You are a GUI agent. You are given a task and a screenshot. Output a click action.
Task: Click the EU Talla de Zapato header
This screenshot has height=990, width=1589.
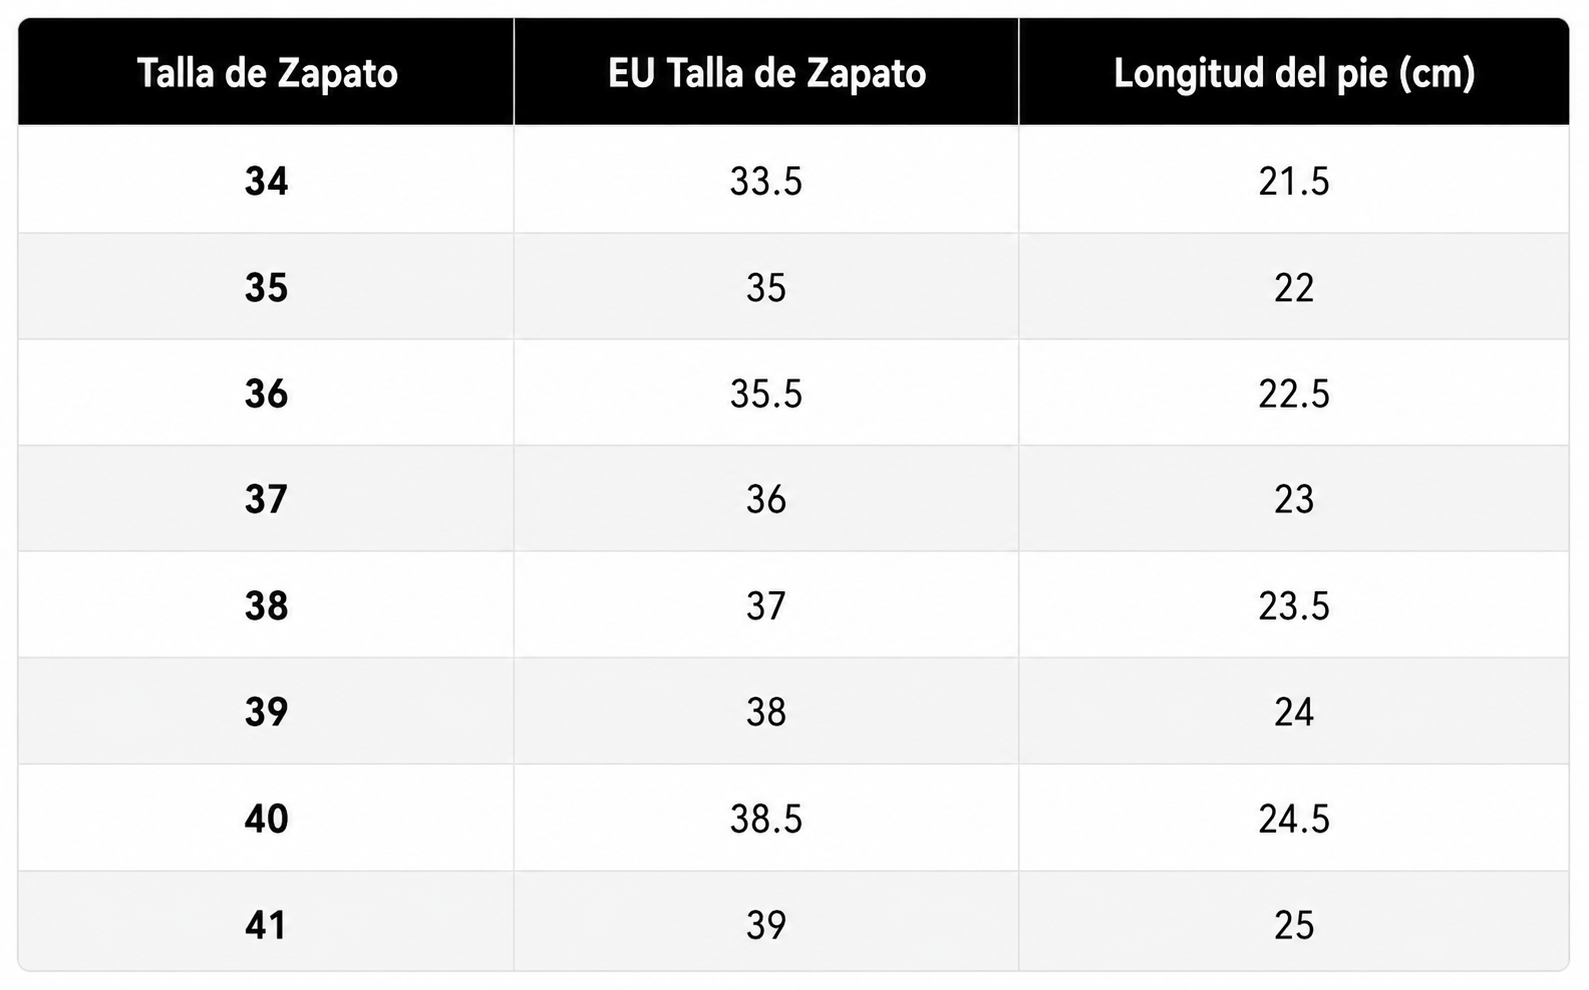point(766,72)
